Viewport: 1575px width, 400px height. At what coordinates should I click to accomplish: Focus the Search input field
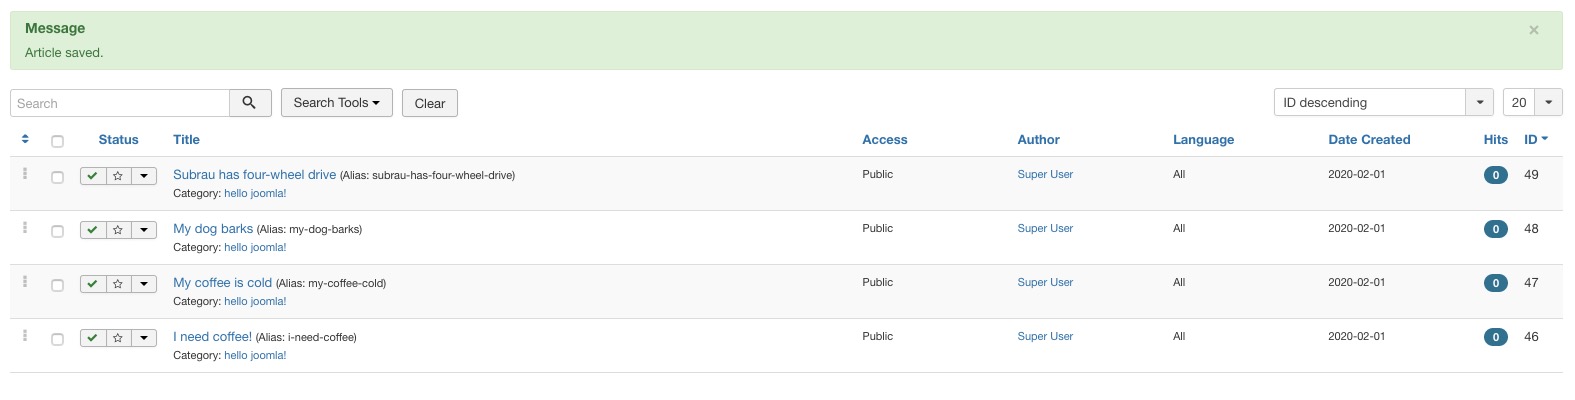120,103
